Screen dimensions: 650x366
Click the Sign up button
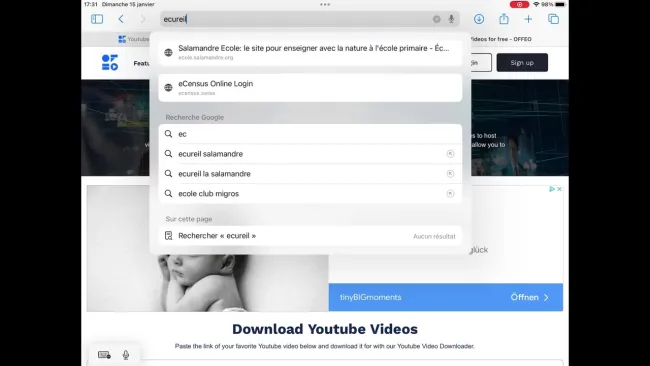pyautogui.click(x=522, y=63)
